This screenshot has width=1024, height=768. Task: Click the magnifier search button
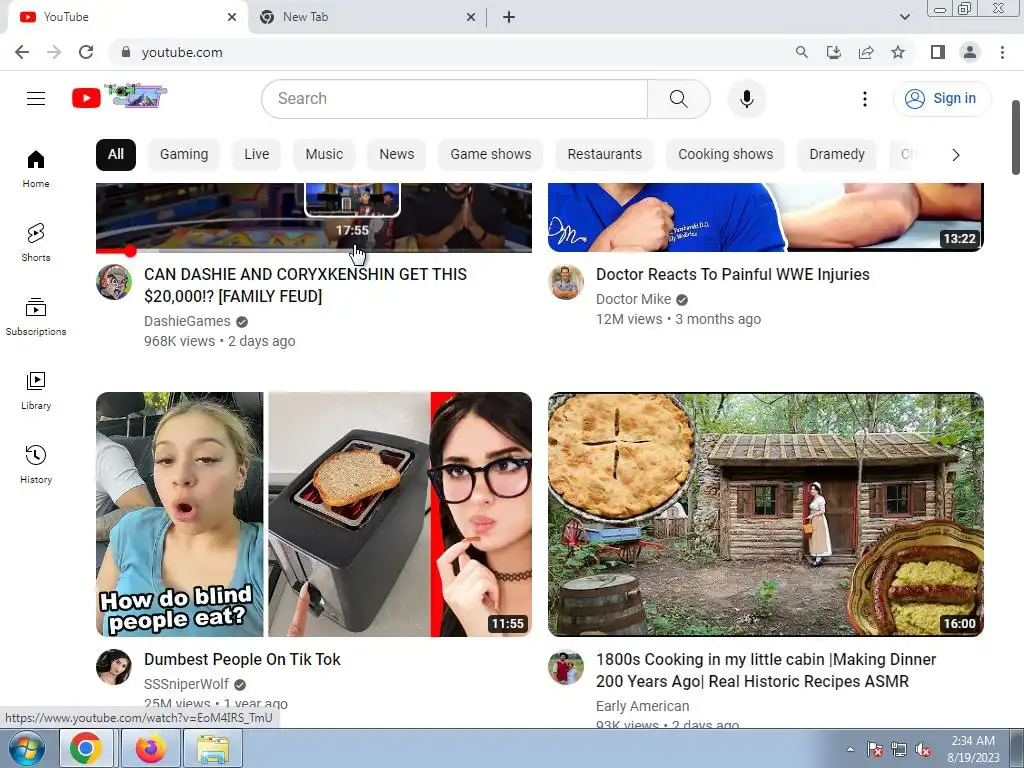[679, 99]
